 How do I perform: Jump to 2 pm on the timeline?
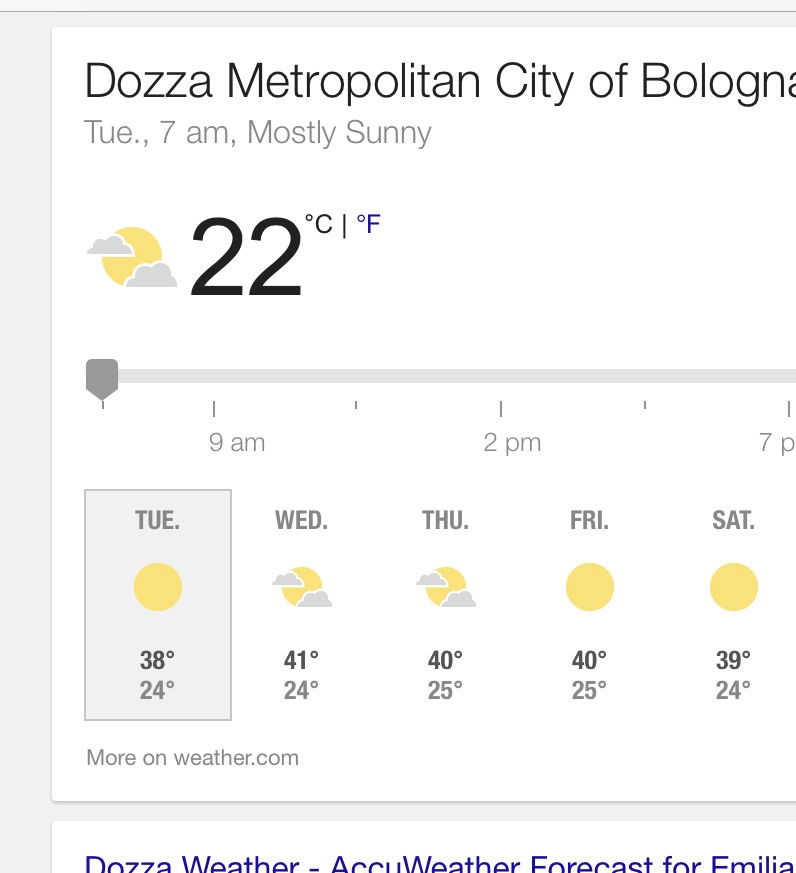pos(512,442)
